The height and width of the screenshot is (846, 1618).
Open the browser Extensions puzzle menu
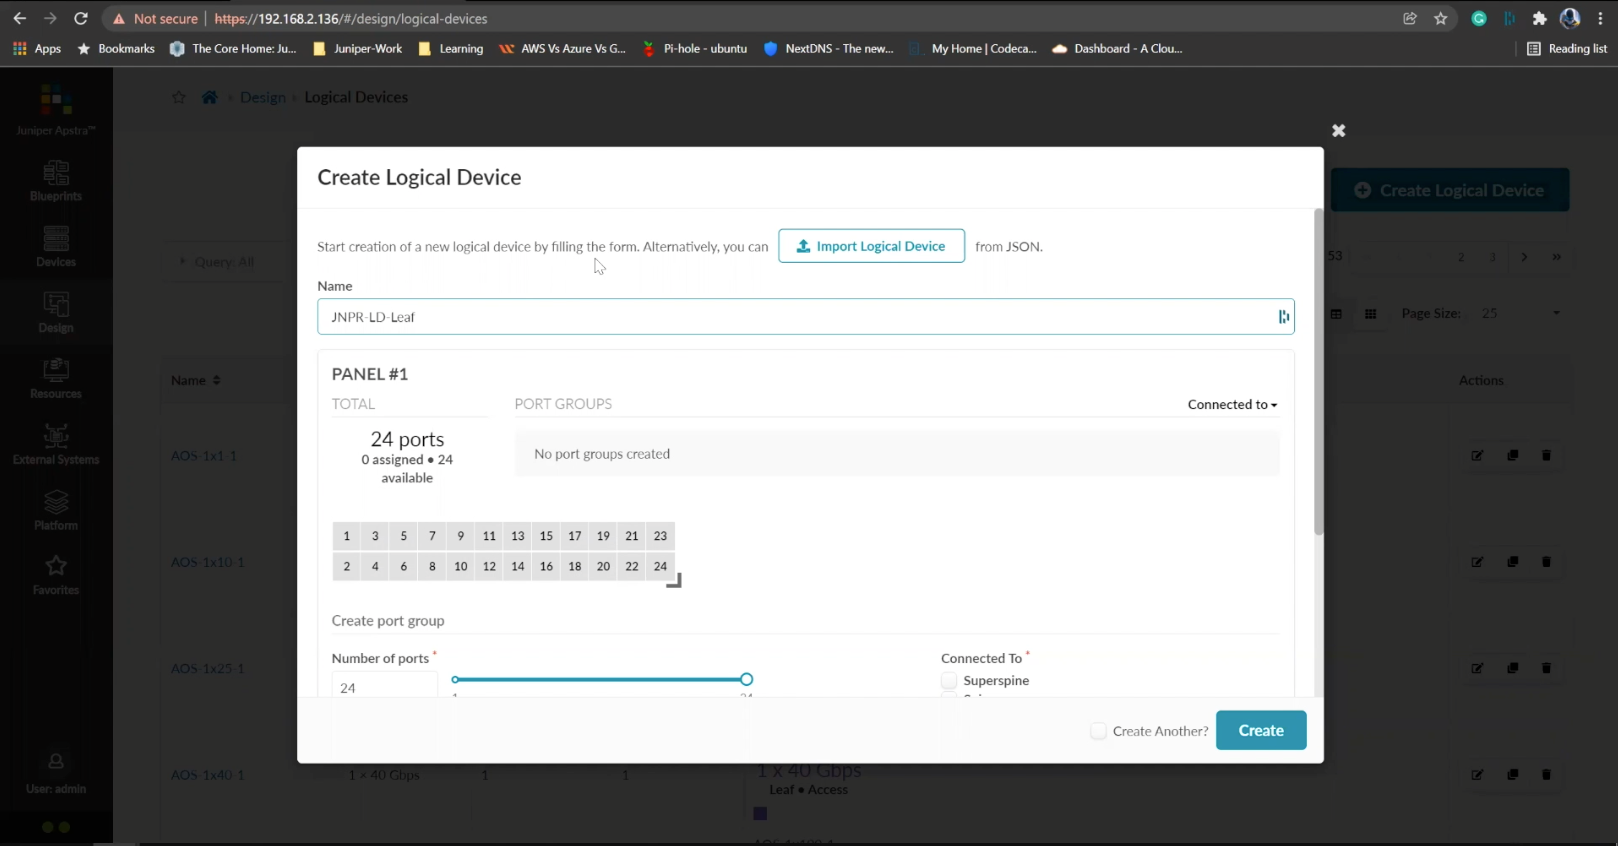(1539, 18)
